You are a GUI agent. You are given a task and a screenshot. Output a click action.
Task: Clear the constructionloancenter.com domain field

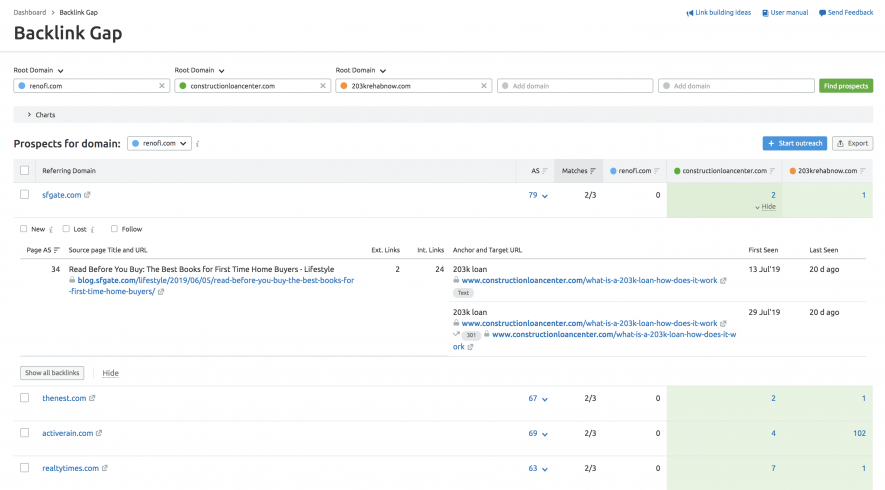click(x=323, y=86)
